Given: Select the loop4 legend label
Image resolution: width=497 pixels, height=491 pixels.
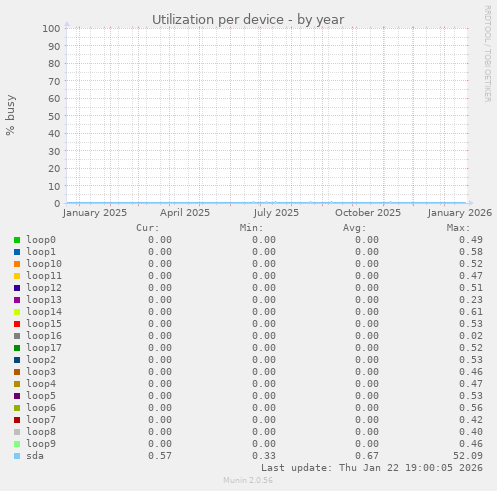Looking at the screenshot, I should pos(41,384).
